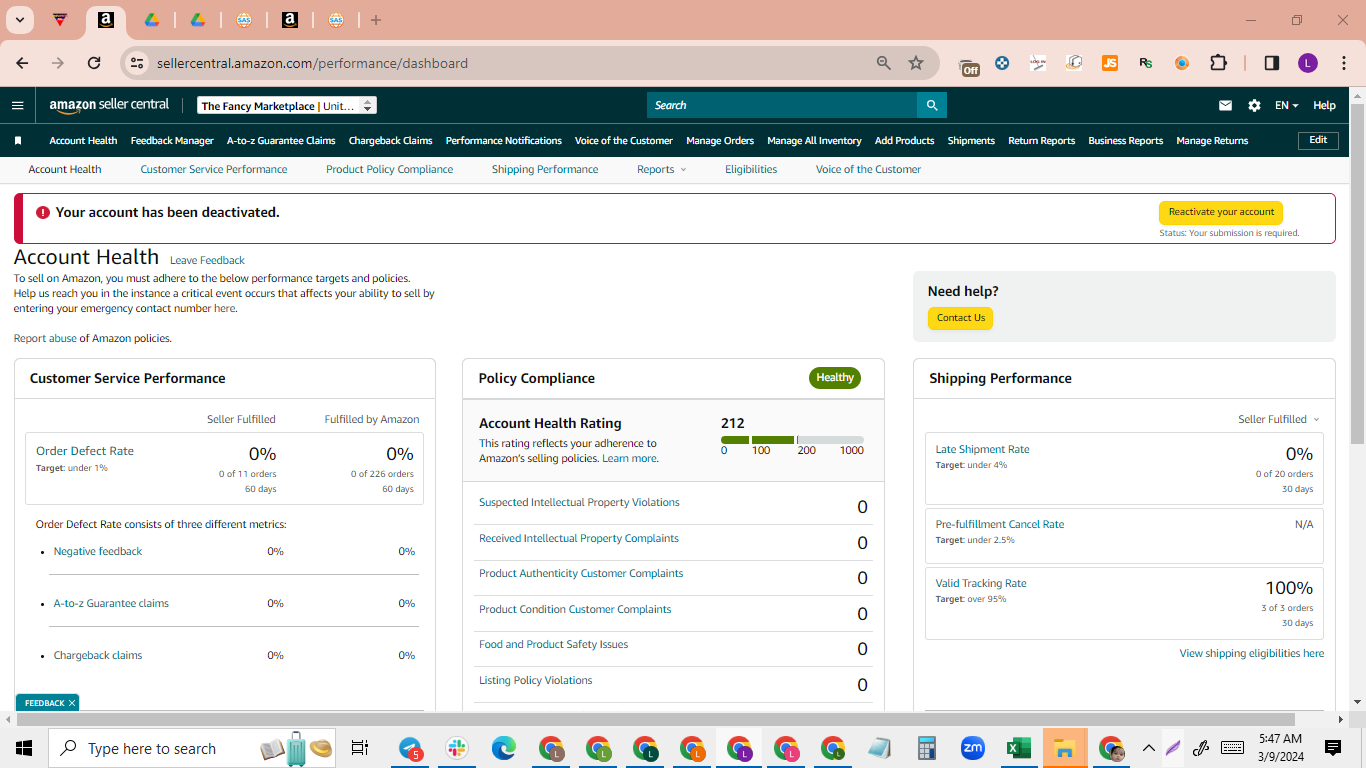The height and width of the screenshot is (768, 1366).
Task: Open Suspected Intellectual Property Violations link
Action: pos(579,503)
